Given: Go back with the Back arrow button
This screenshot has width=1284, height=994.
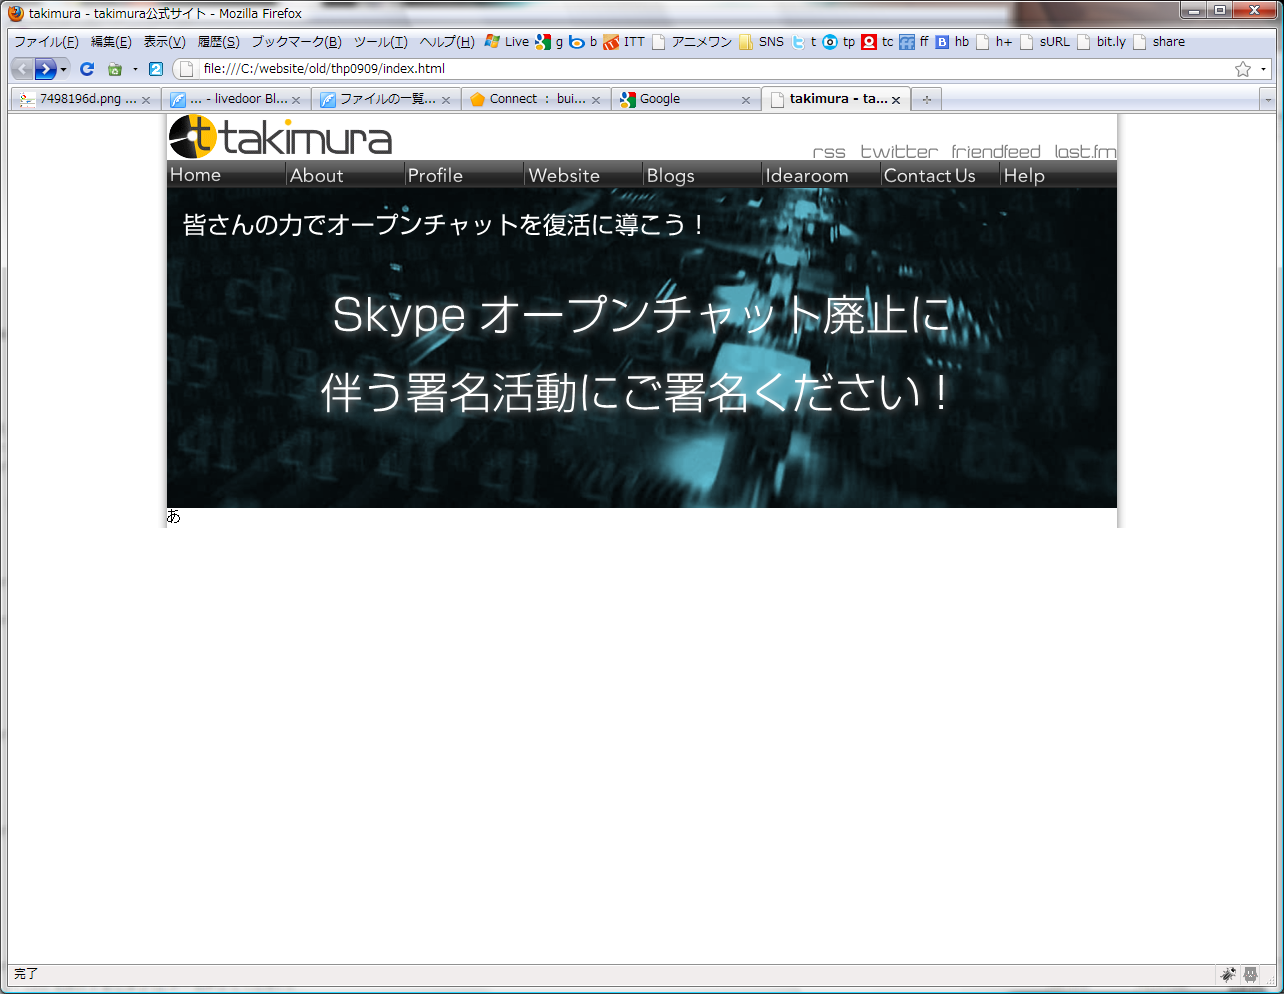Looking at the screenshot, I should click(22, 69).
